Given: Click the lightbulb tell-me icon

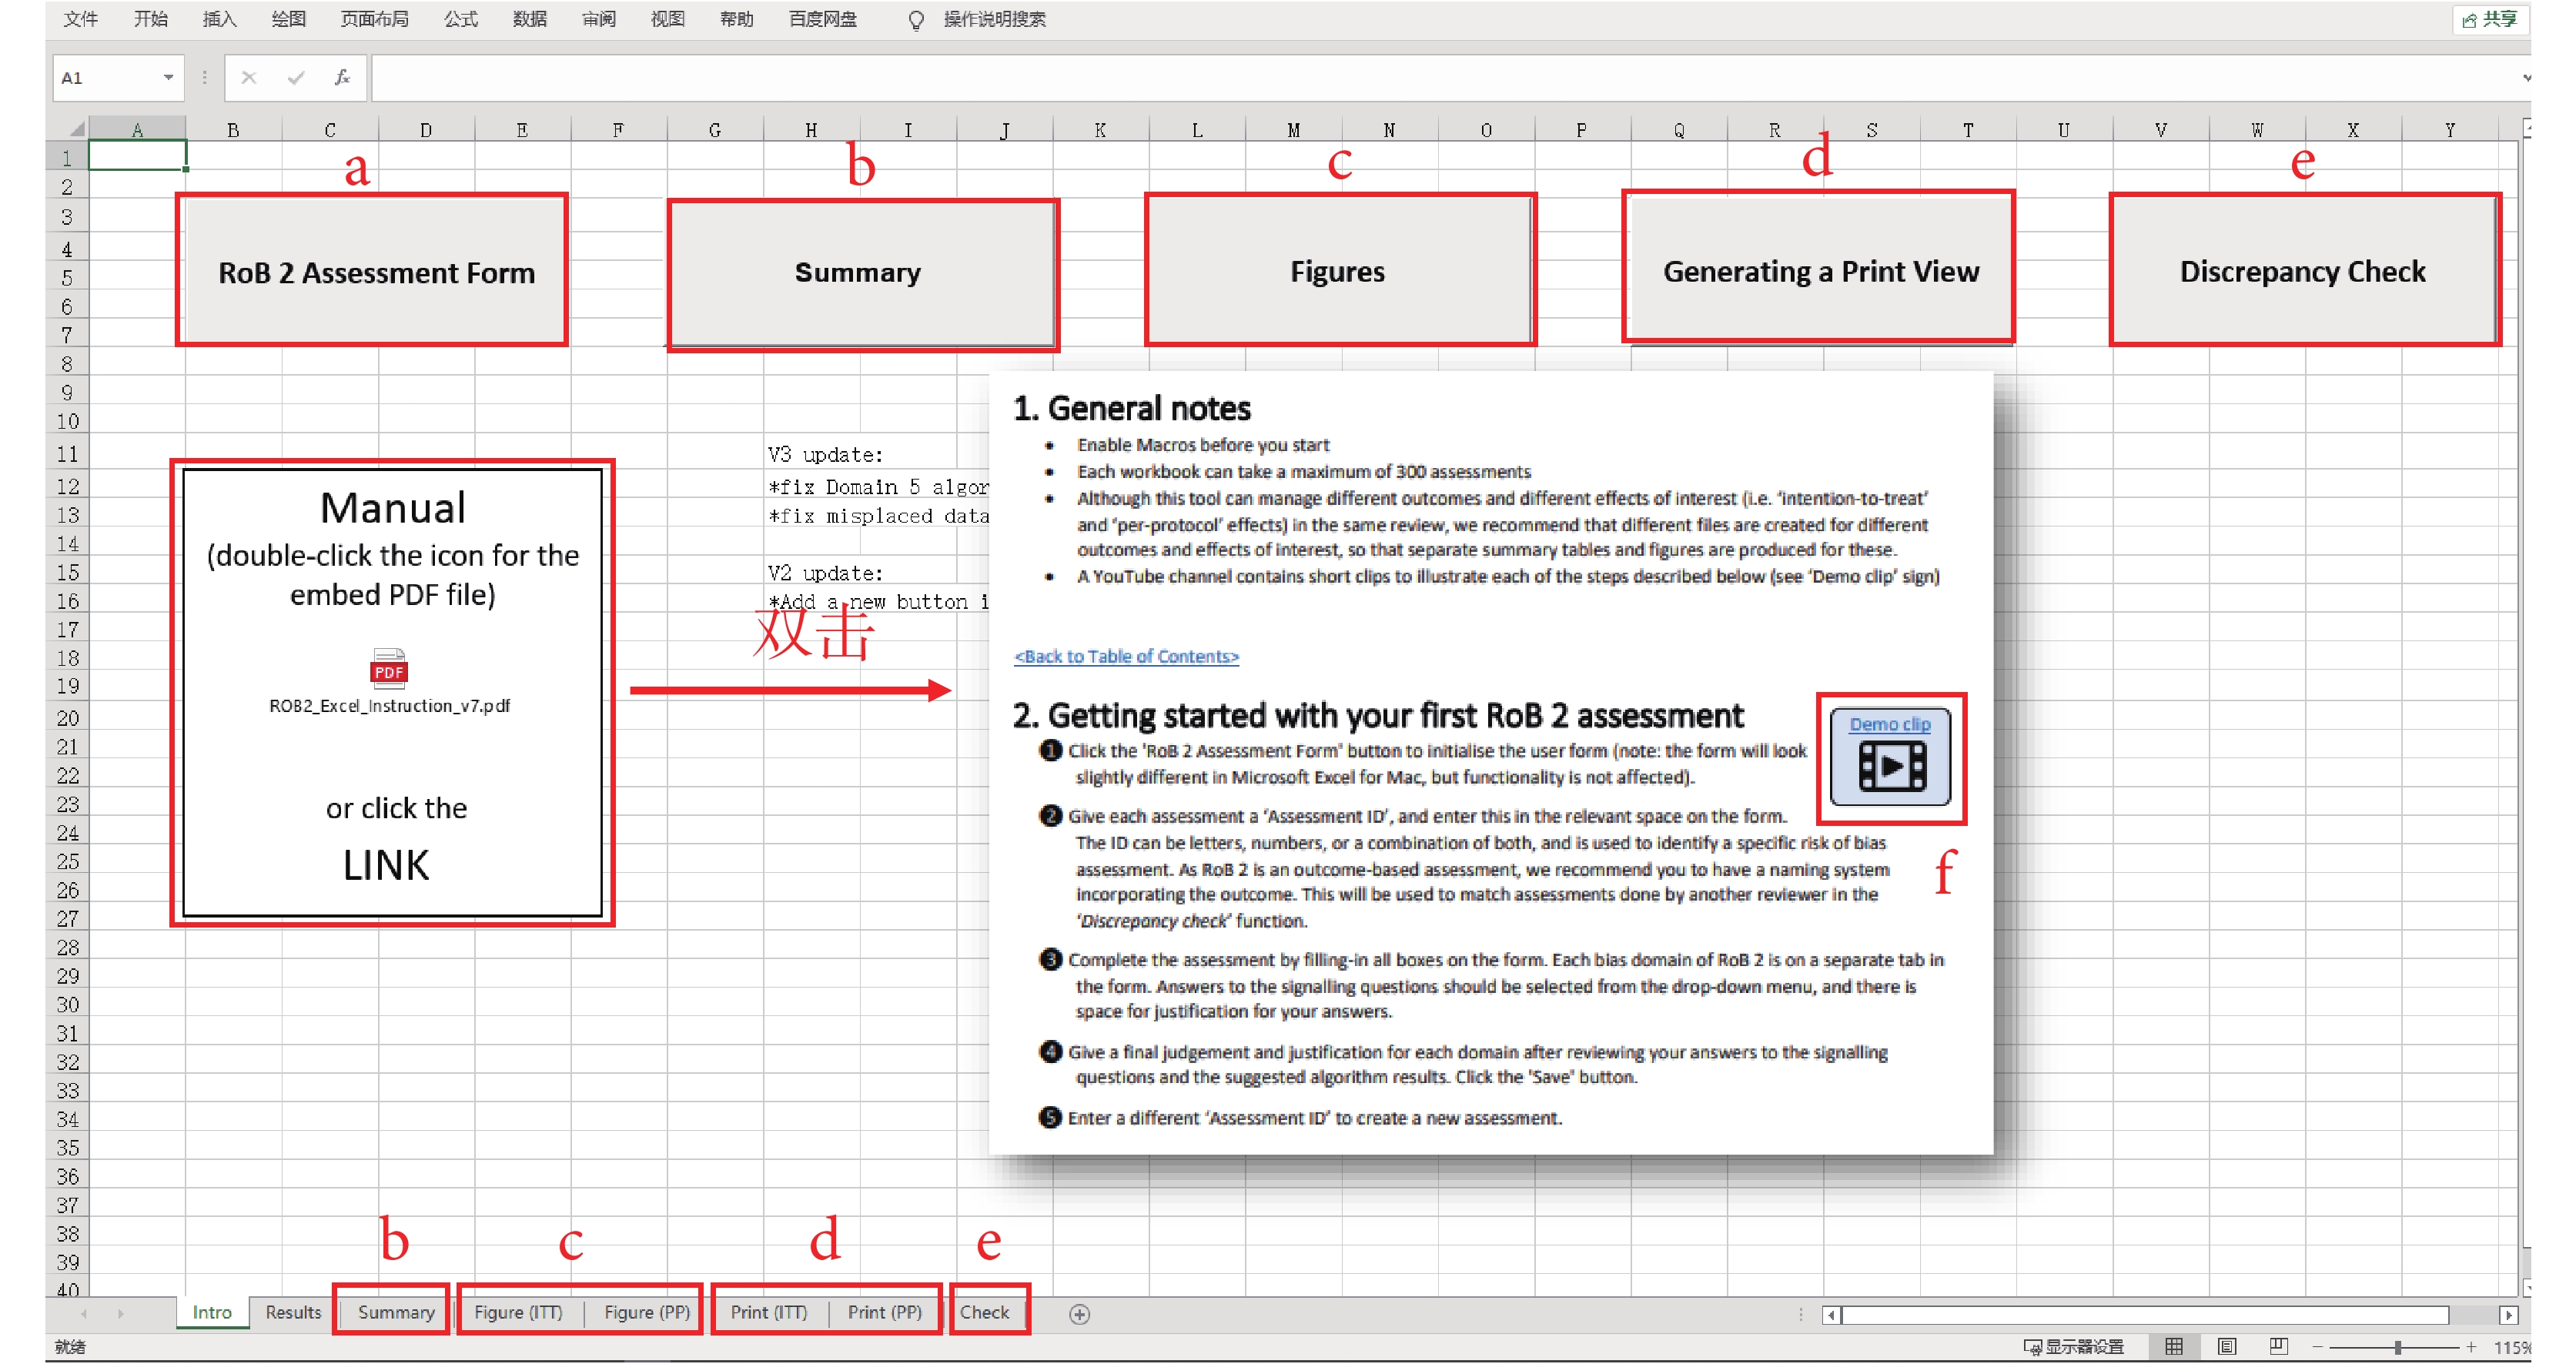Looking at the screenshot, I should coord(915,20).
